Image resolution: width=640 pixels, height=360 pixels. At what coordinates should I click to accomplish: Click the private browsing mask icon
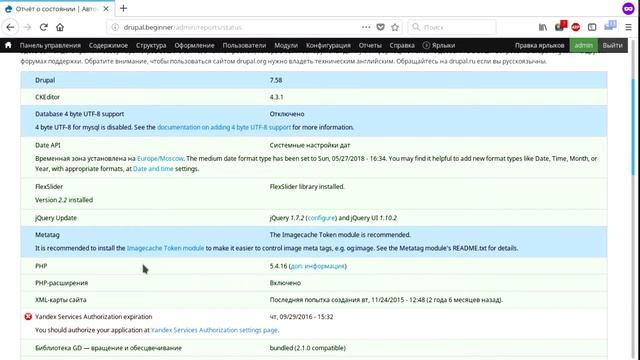click(x=628, y=8)
